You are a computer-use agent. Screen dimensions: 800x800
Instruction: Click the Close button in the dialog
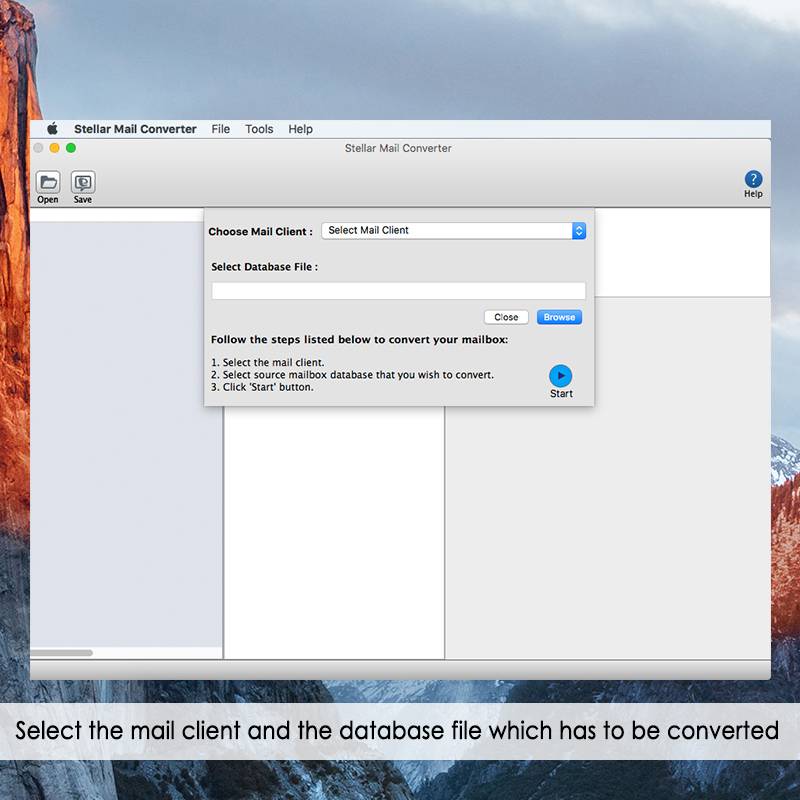coord(506,317)
